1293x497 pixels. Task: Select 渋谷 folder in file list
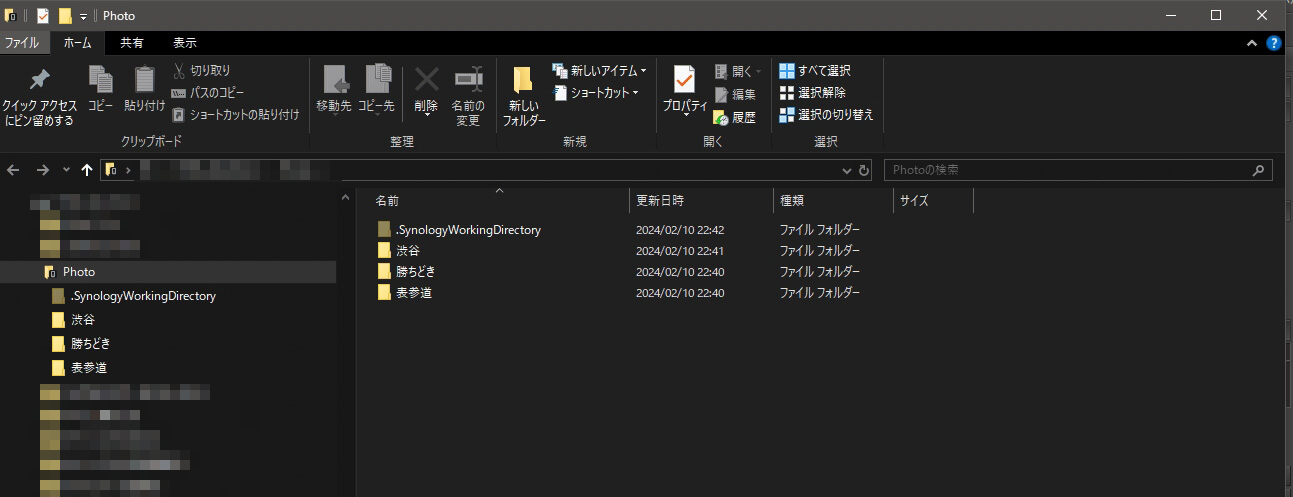(x=400, y=251)
